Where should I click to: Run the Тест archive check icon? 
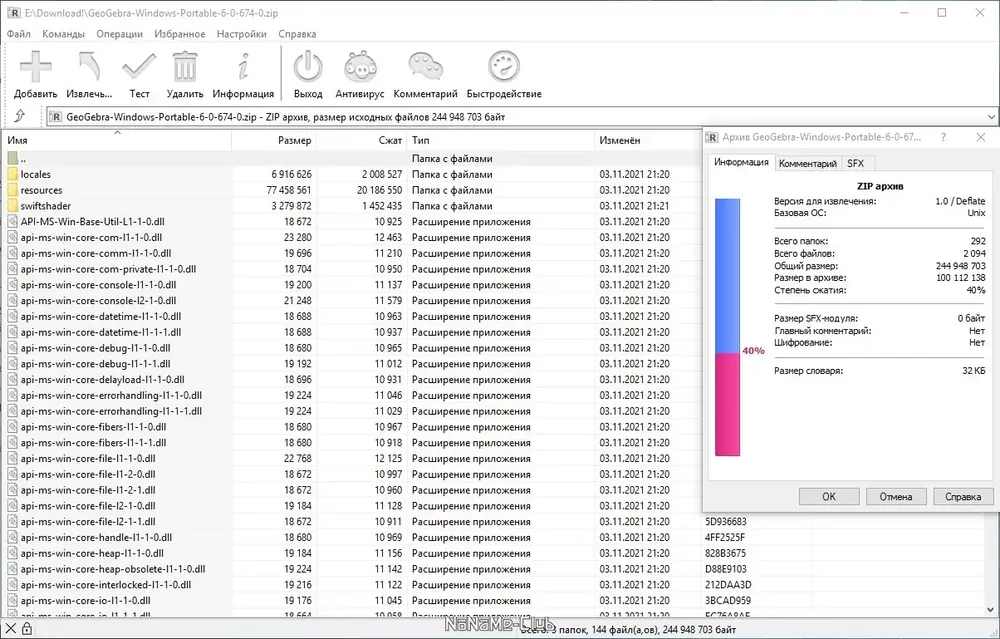pyautogui.click(x=139, y=67)
